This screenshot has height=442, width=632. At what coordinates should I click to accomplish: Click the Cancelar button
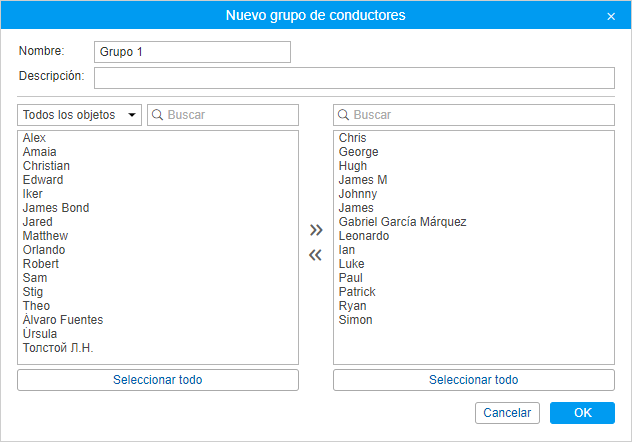(x=507, y=413)
